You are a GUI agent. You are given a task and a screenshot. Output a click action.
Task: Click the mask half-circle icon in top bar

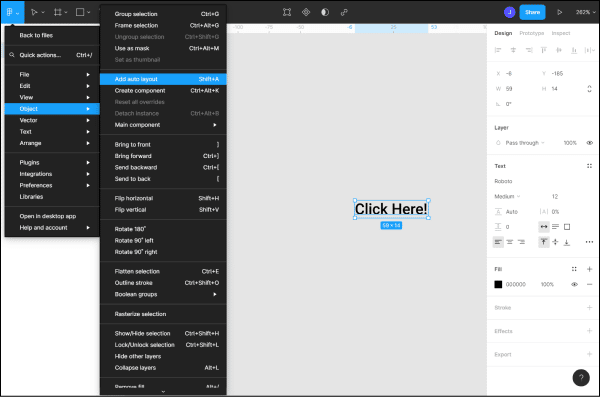[x=325, y=12]
